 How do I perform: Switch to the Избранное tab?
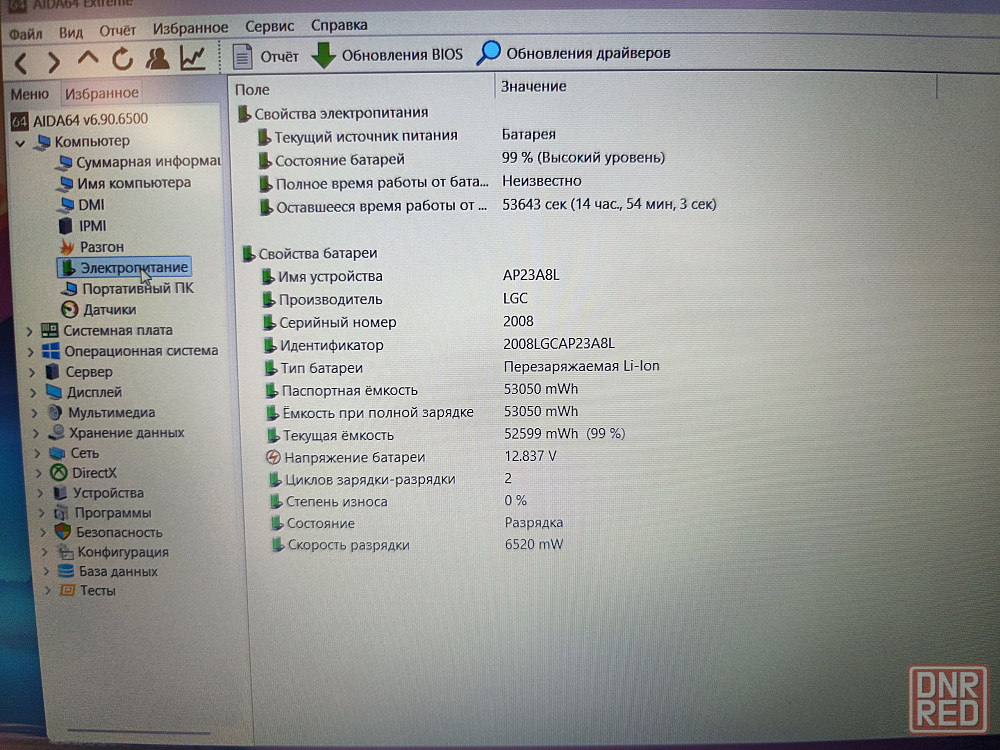(101, 93)
